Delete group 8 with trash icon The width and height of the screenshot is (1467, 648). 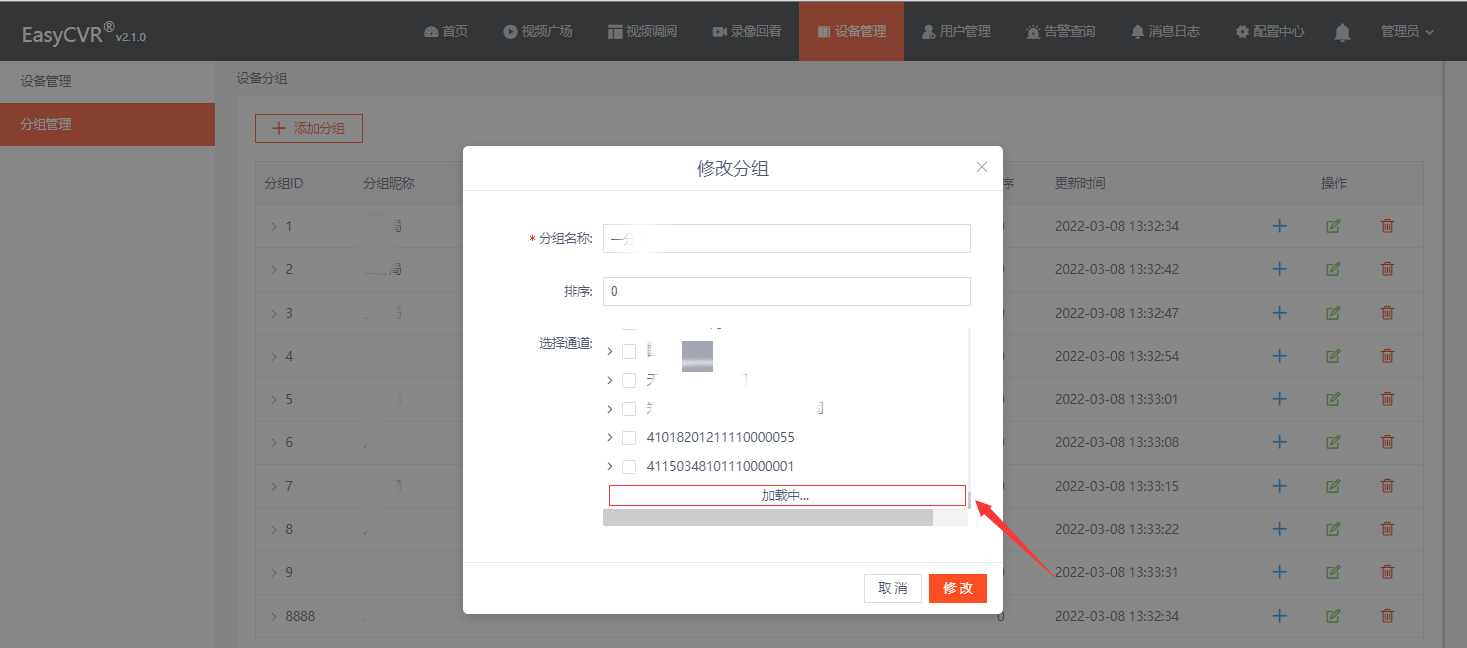(1387, 529)
